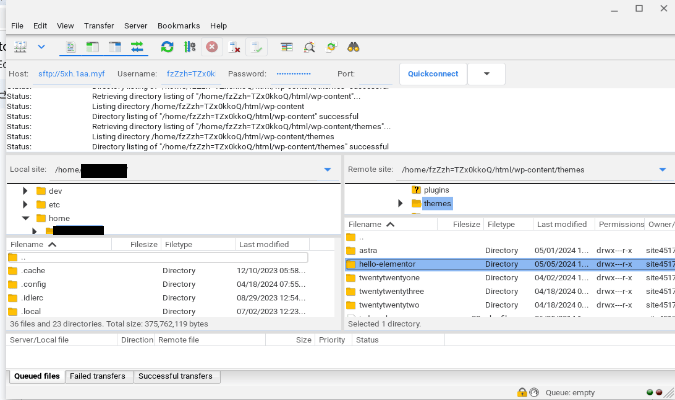This screenshot has width=675, height=400.
Task: Sort remote list by Filename header
Action: [391, 224]
